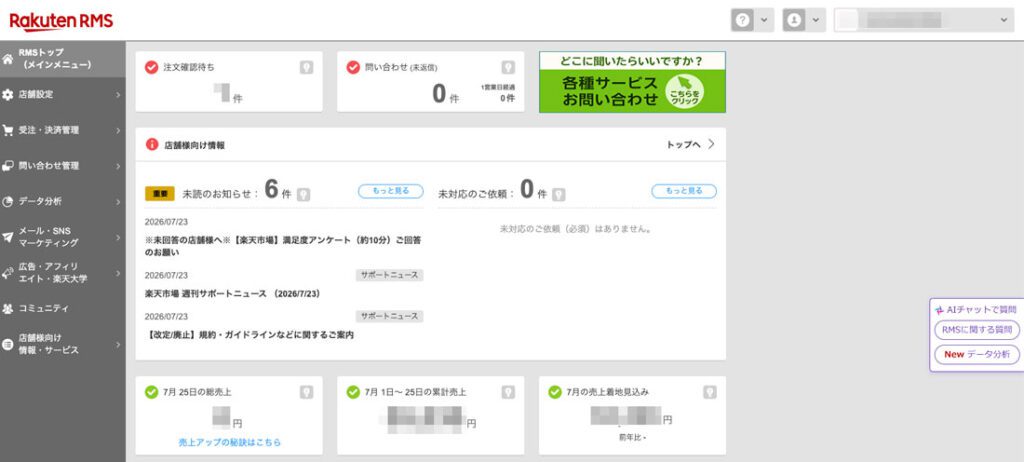Screen dimensions: 1024x462
Task: Click the hint bulb on 注文確認待ち card
Action: tap(306, 67)
